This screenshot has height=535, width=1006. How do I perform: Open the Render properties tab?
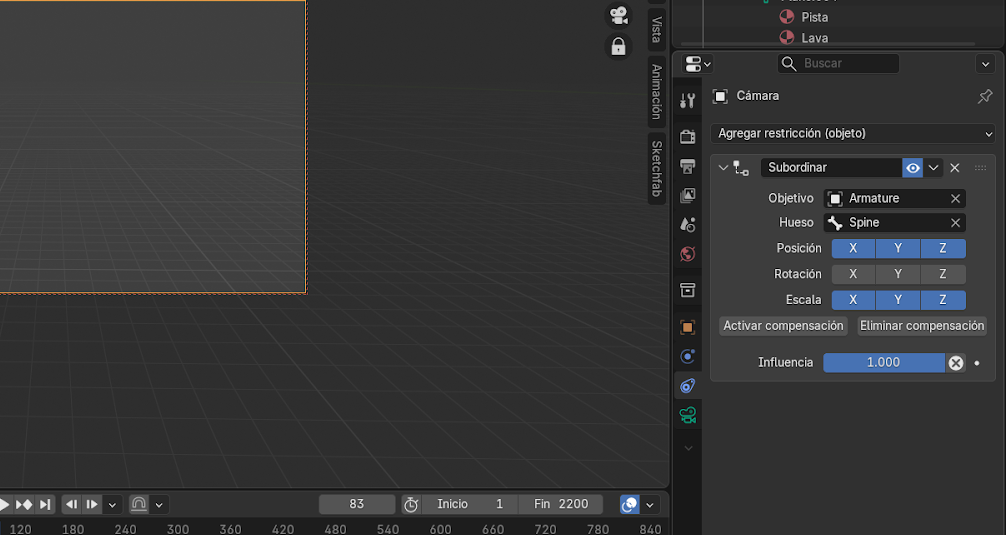687,136
